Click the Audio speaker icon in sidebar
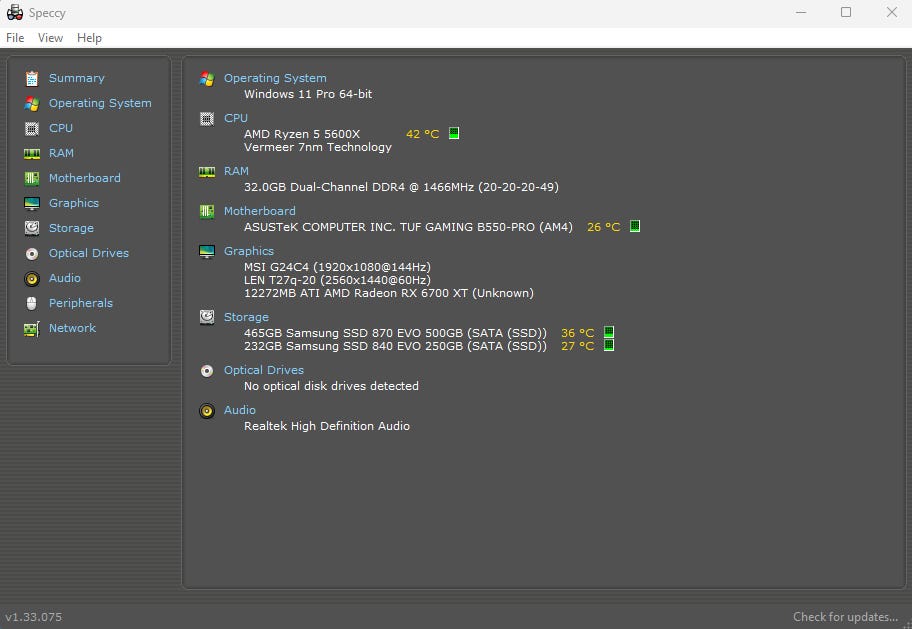The height and width of the screenshot is (629, 912). click(32, 279)
